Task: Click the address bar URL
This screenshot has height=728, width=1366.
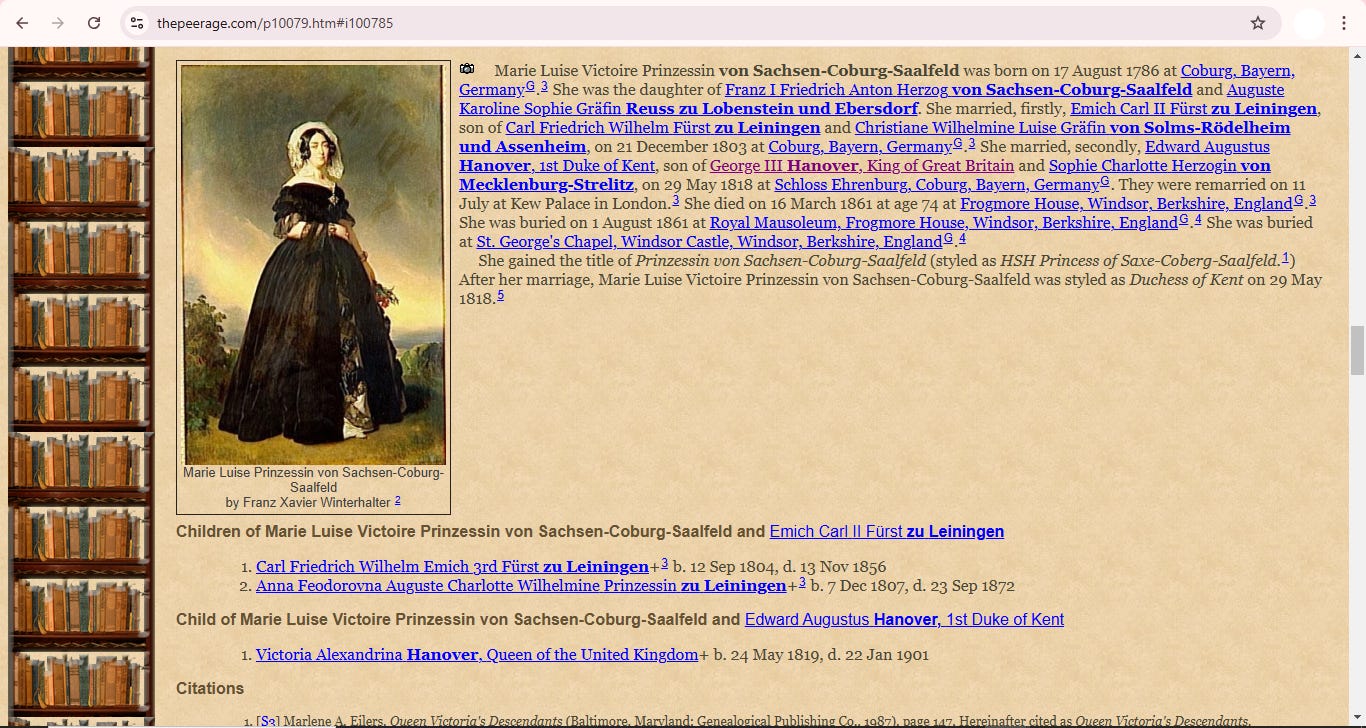Action: pyautogui.click(x=275, y=23)
